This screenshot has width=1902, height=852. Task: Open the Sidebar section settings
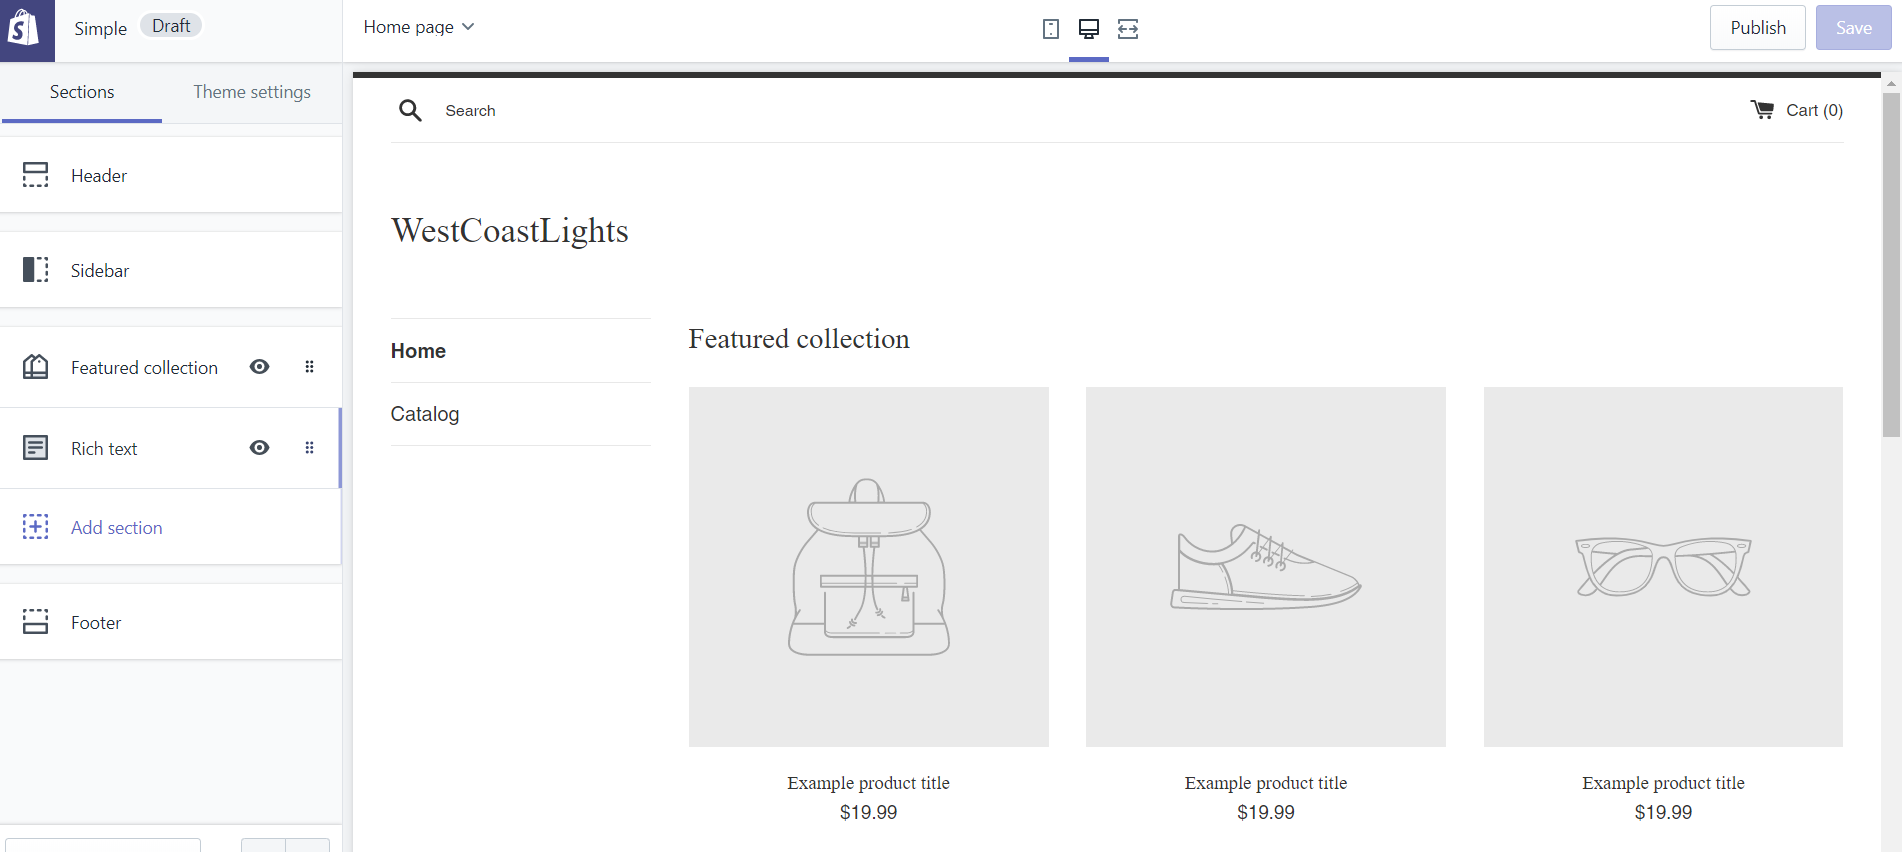coord(100,271)
